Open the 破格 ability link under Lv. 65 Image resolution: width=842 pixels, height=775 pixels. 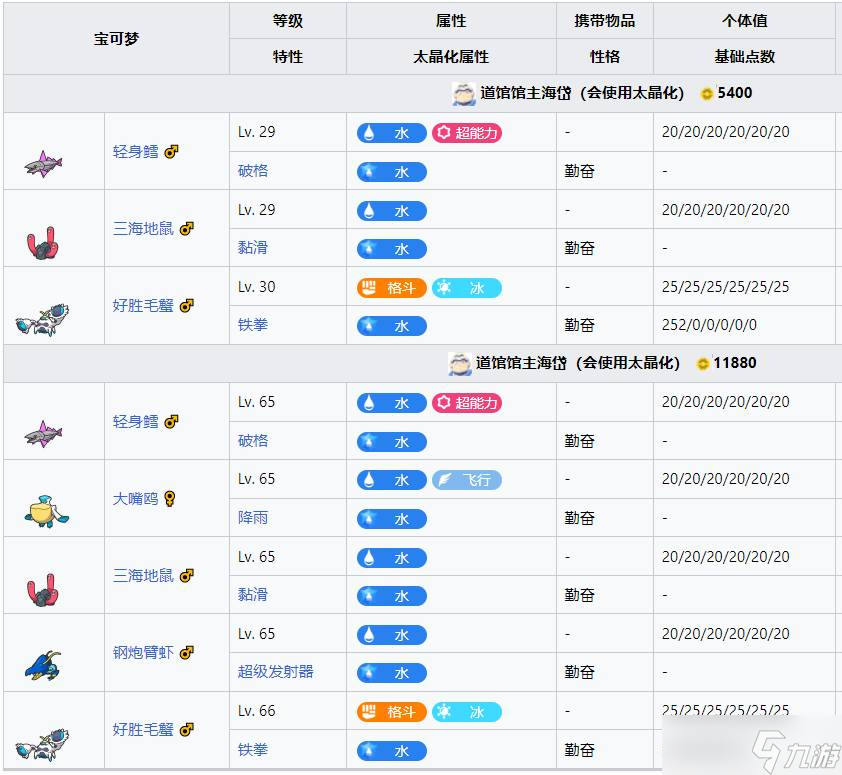(x=253, y=441)
